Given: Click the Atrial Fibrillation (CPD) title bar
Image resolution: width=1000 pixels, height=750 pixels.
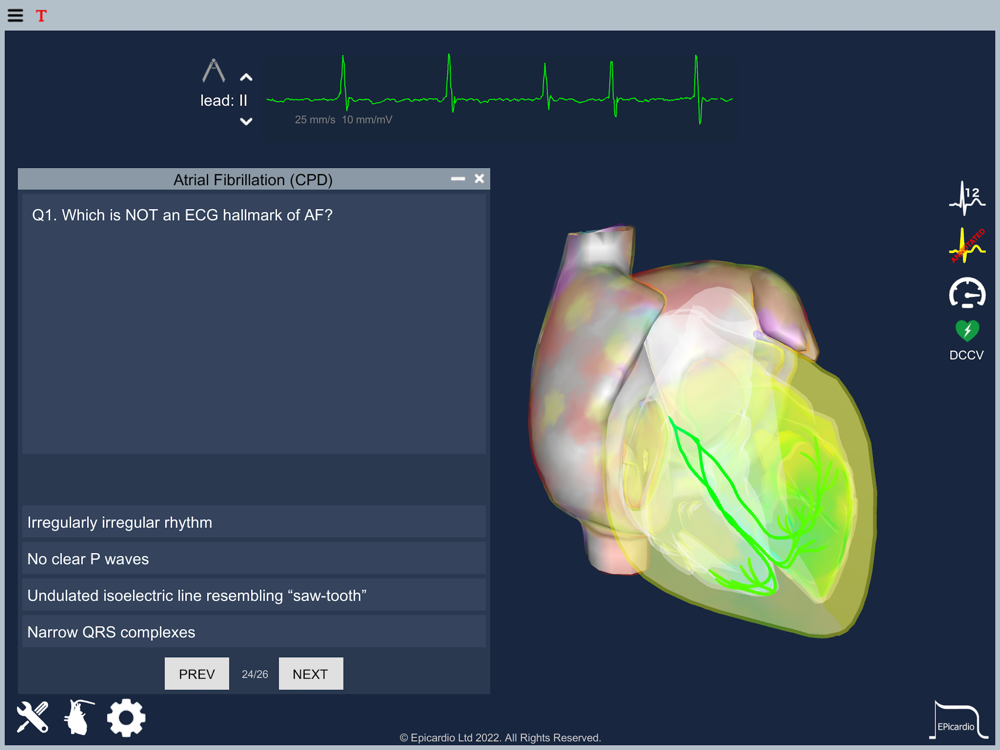Looking at the screenshot, I should coord(253,180).
